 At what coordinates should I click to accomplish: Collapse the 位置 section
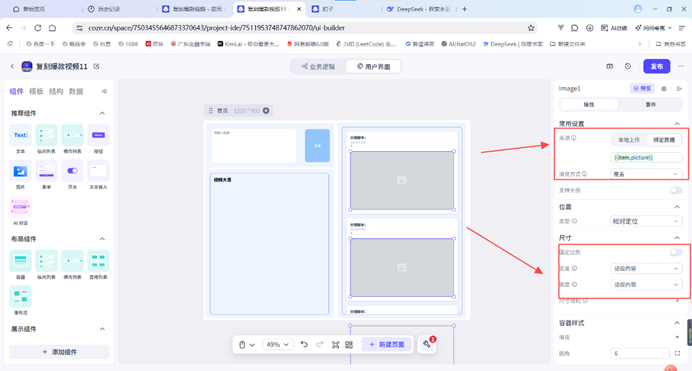[677, 207]
